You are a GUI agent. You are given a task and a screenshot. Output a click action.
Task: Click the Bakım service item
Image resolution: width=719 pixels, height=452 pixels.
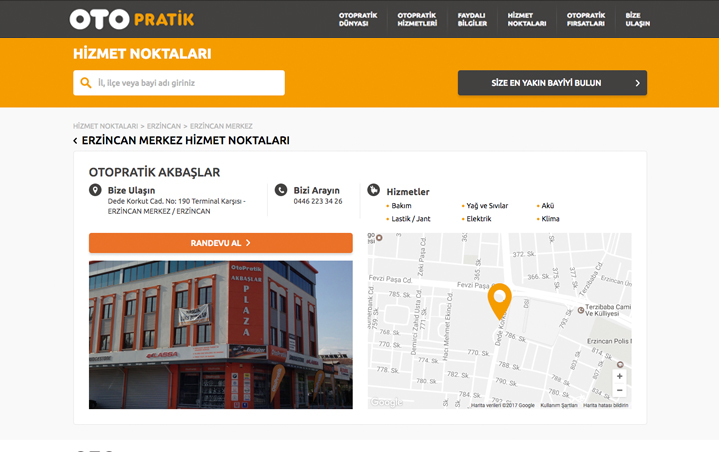click(401, 206)
